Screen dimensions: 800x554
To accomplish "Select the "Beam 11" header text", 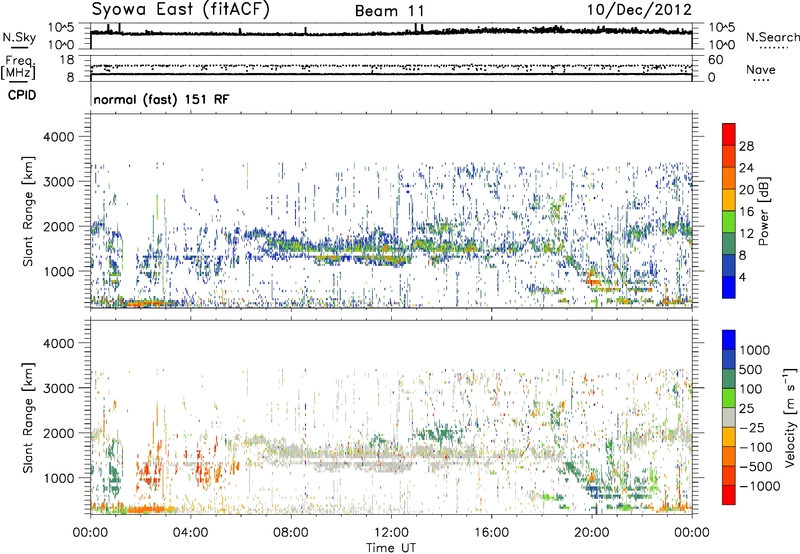I will coord(389,11).
